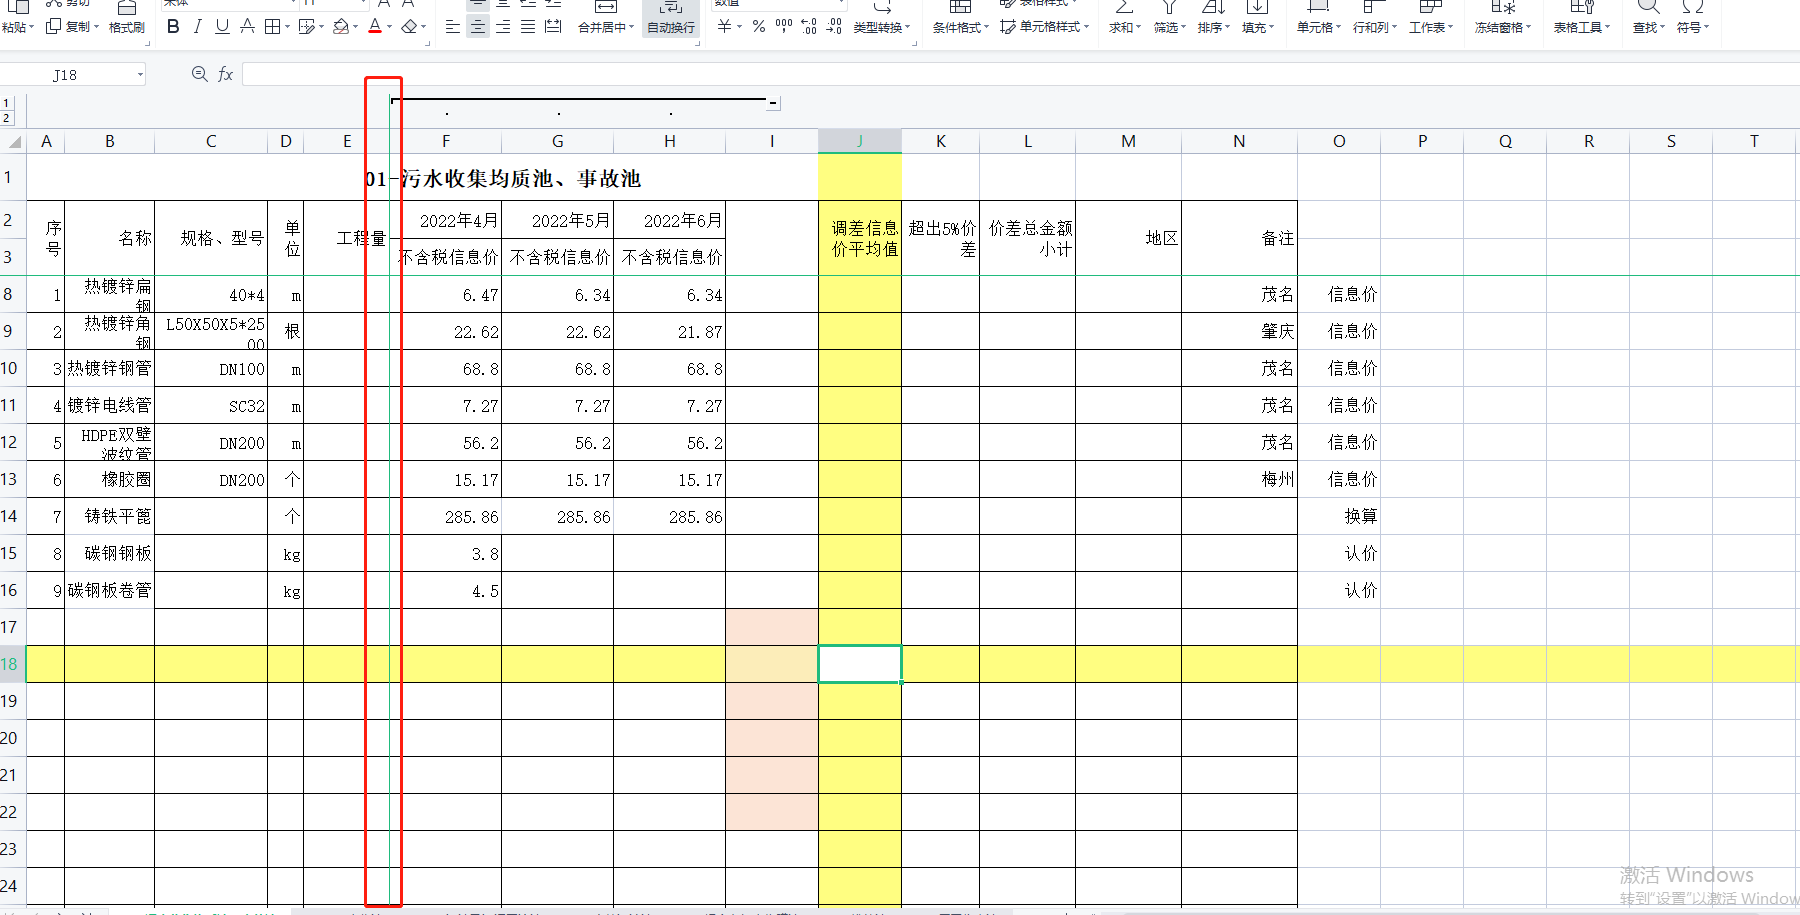Click the currency Yen format icon

click(724, 27)
